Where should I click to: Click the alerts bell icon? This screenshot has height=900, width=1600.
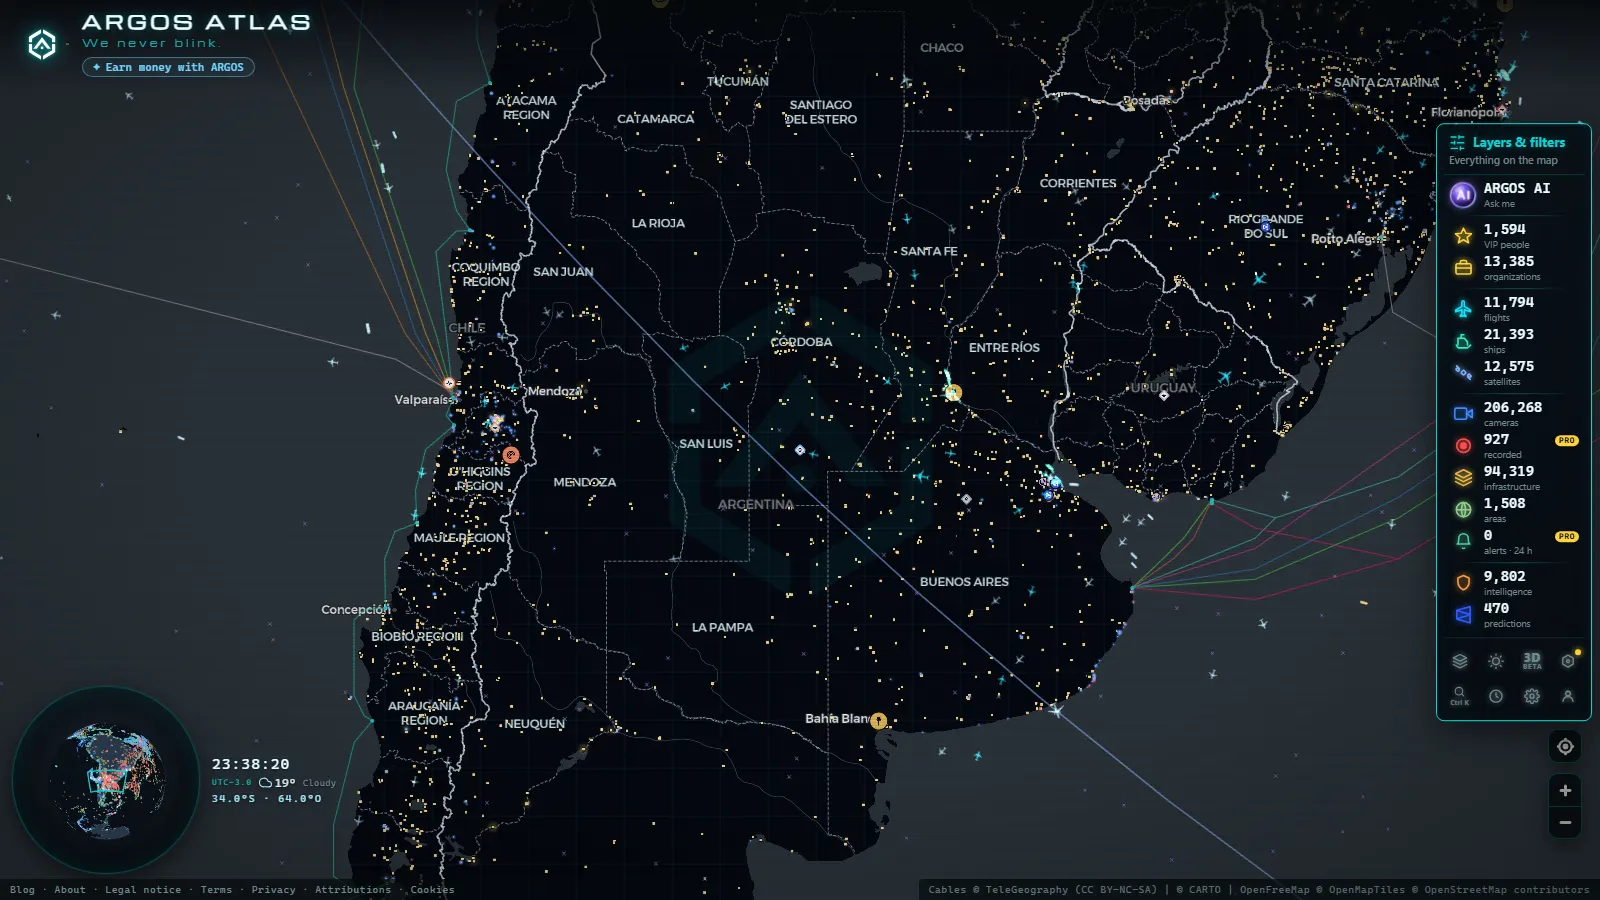tap(1463, 541)
